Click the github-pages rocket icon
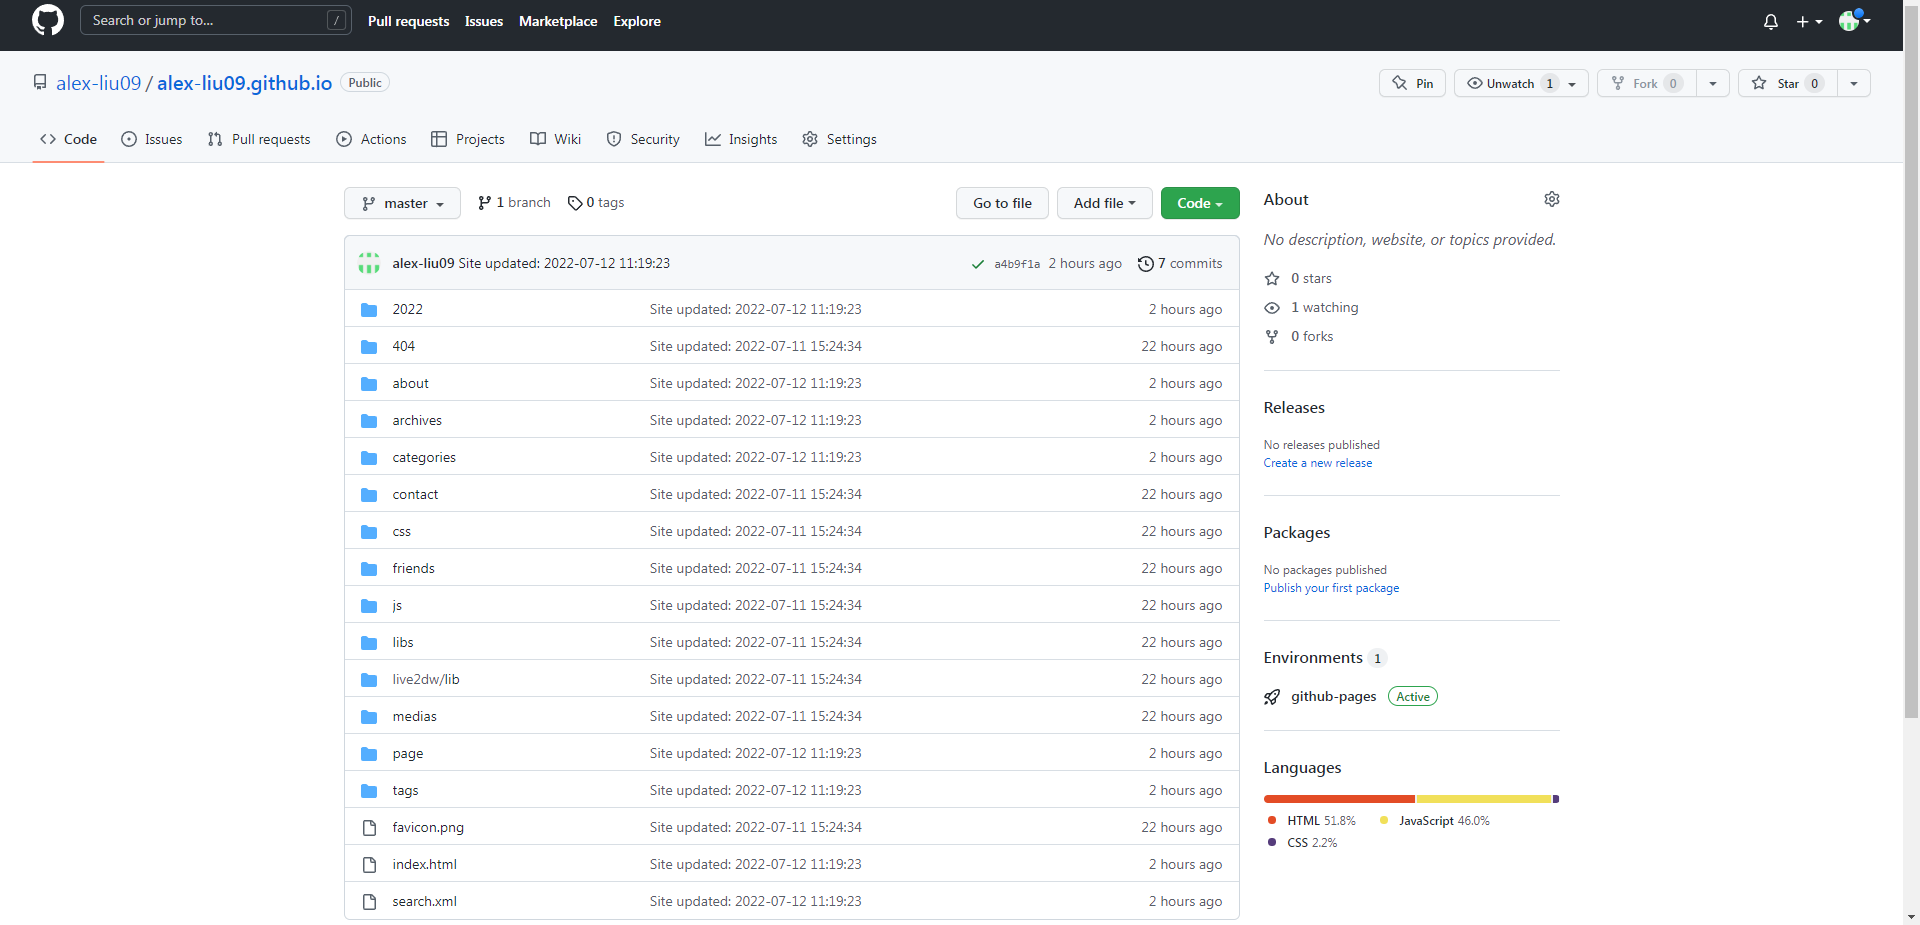Viewport: 1920px width, 925px height. click(1272, 697)
